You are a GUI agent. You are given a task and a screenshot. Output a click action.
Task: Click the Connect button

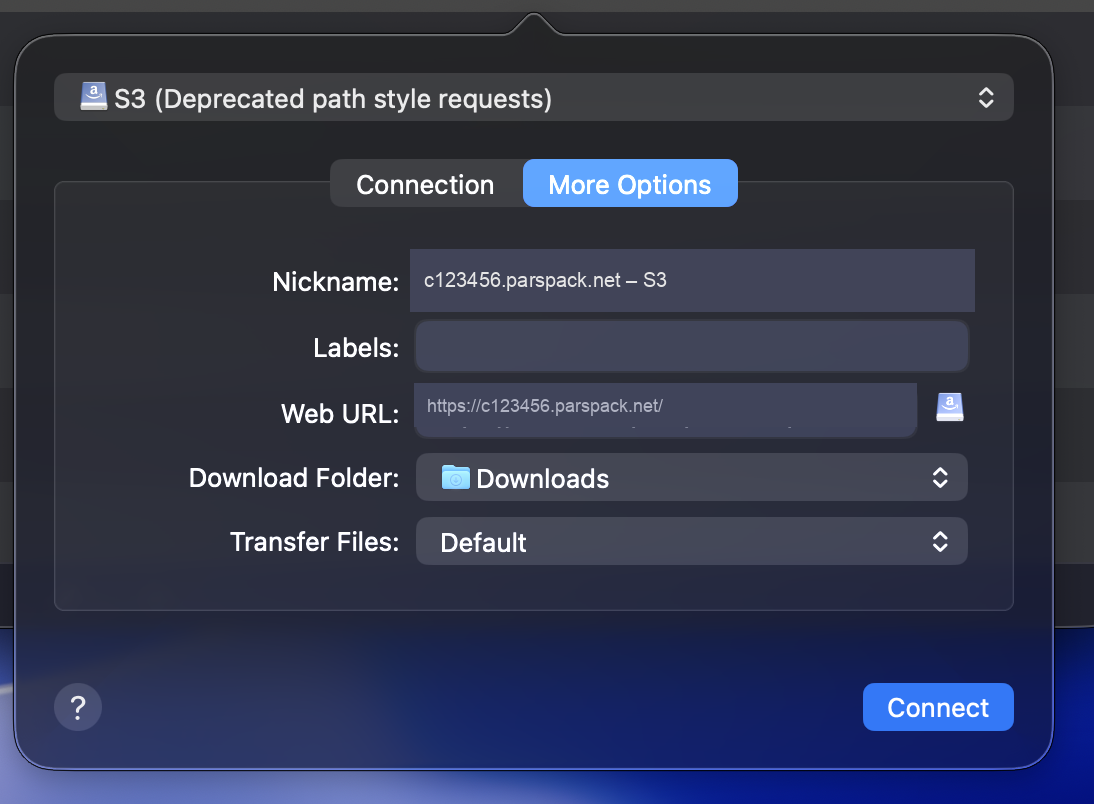[938, 708]
